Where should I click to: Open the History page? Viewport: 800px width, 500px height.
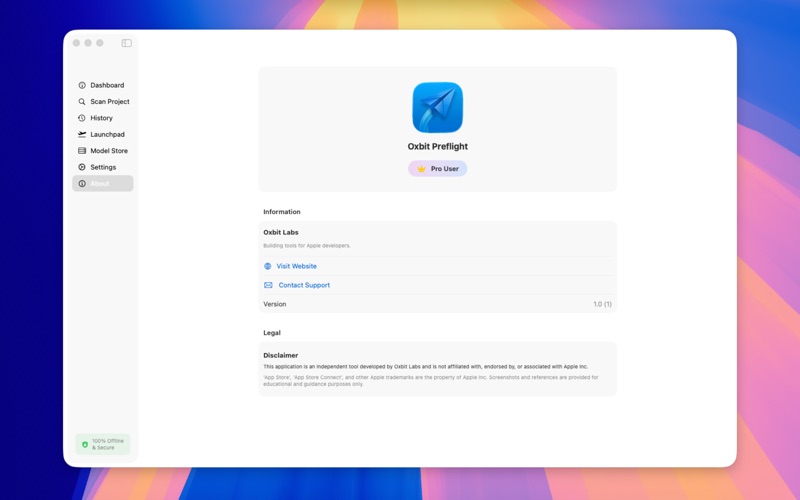[103, 118]
